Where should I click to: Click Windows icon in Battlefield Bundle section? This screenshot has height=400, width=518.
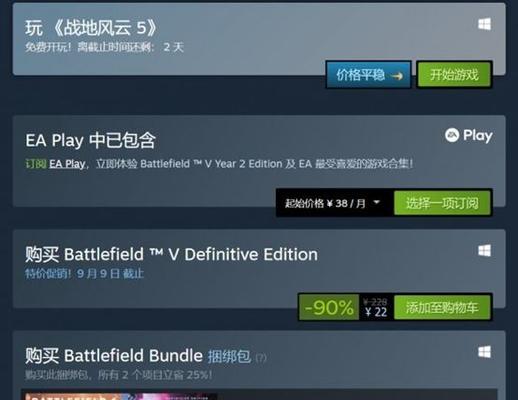point(484,352)
